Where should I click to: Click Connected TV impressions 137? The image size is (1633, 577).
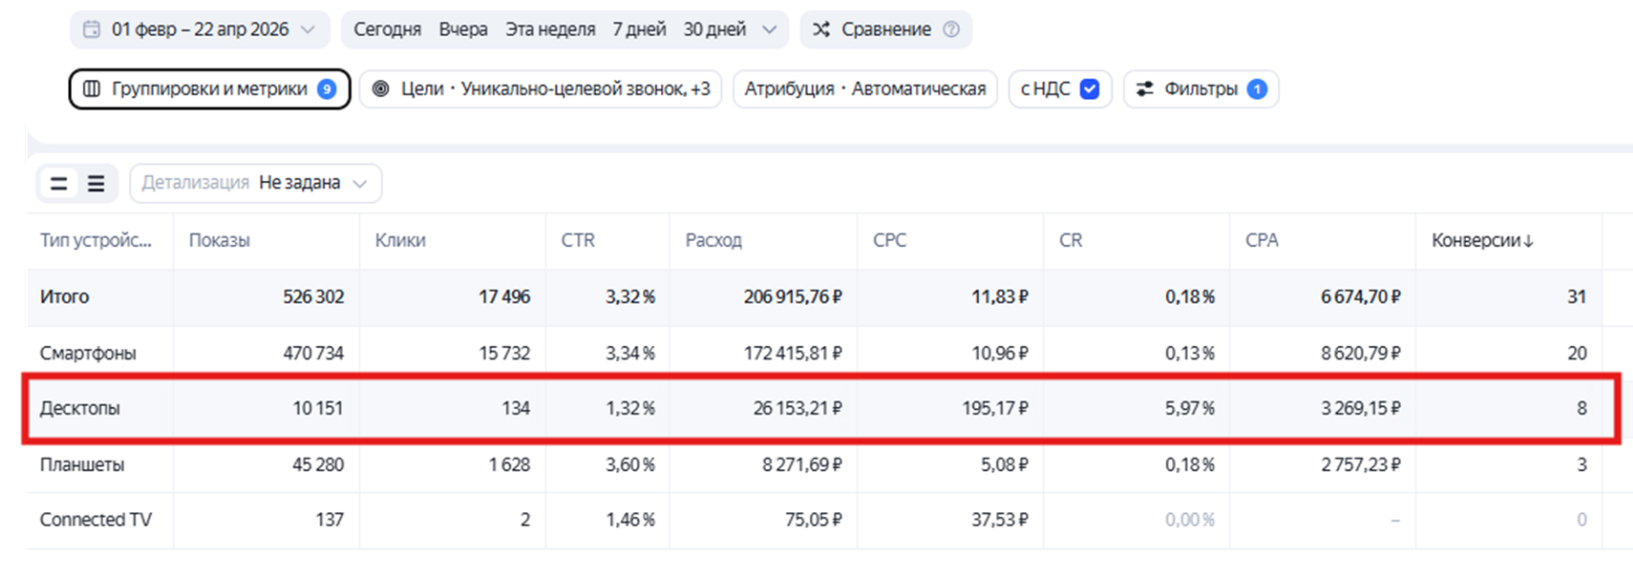[x=329, y=520]
